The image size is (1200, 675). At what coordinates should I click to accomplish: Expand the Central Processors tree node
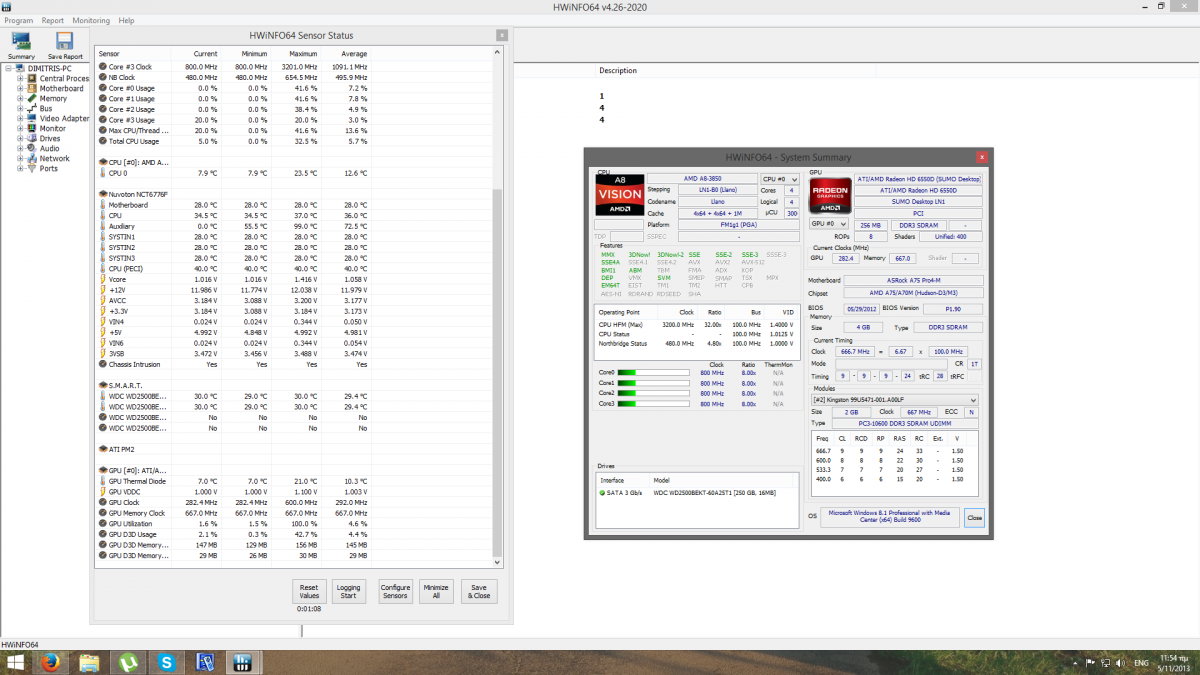tap(20, 78)
